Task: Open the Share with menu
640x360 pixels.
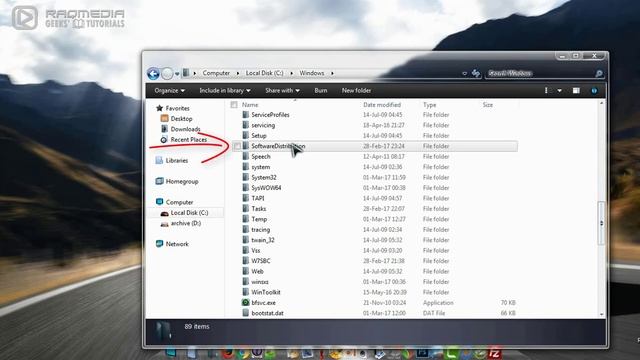Action: coord(282,91)
